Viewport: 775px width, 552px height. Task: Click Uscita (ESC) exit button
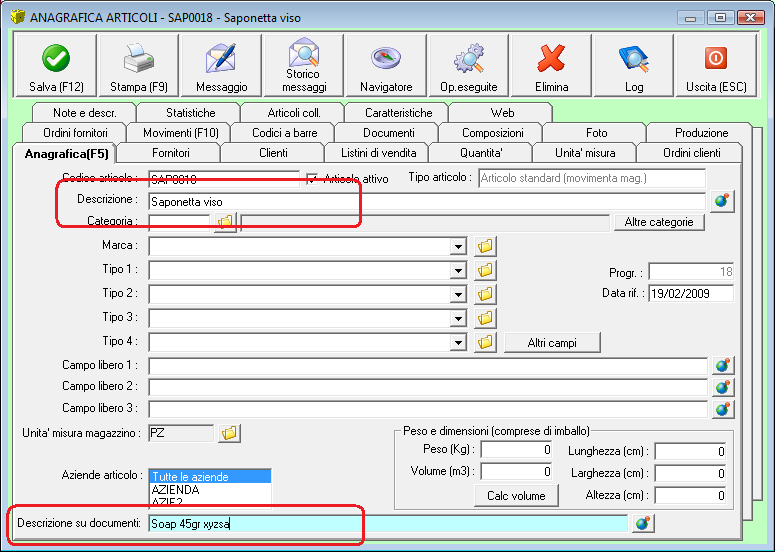coord(716,65)
